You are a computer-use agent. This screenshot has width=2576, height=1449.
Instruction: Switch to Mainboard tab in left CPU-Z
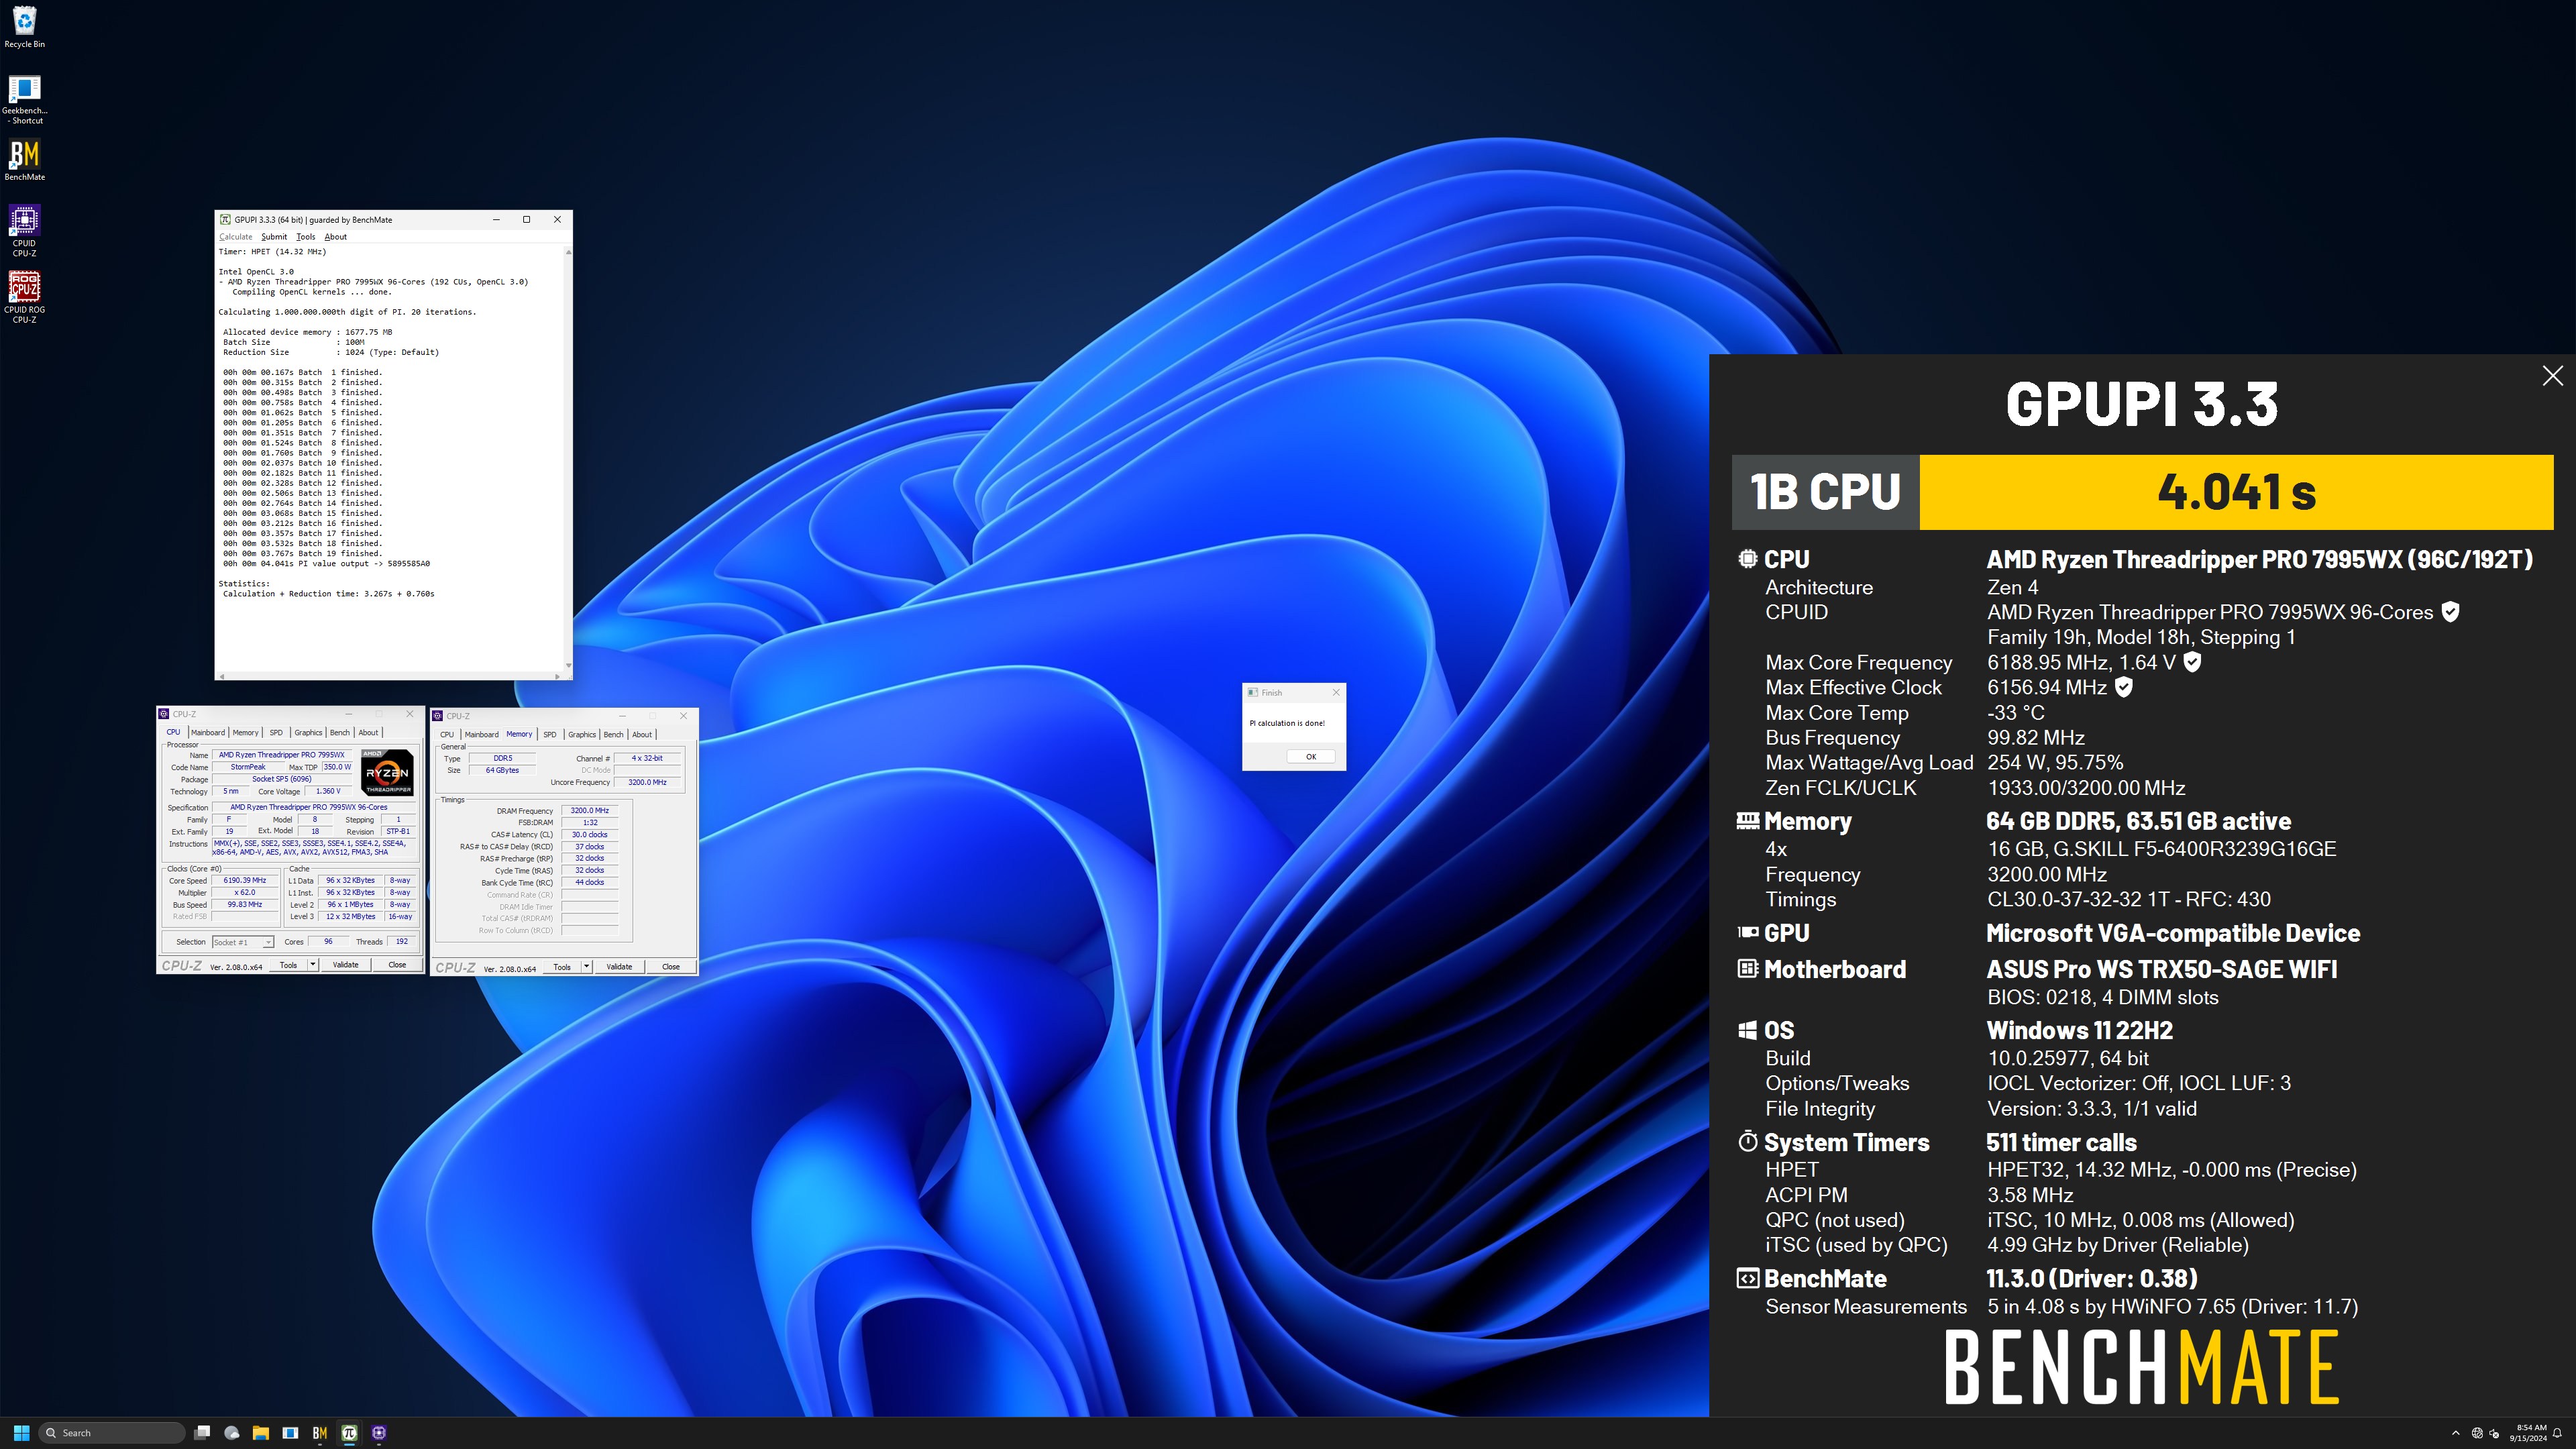click(x=208, y=733)
